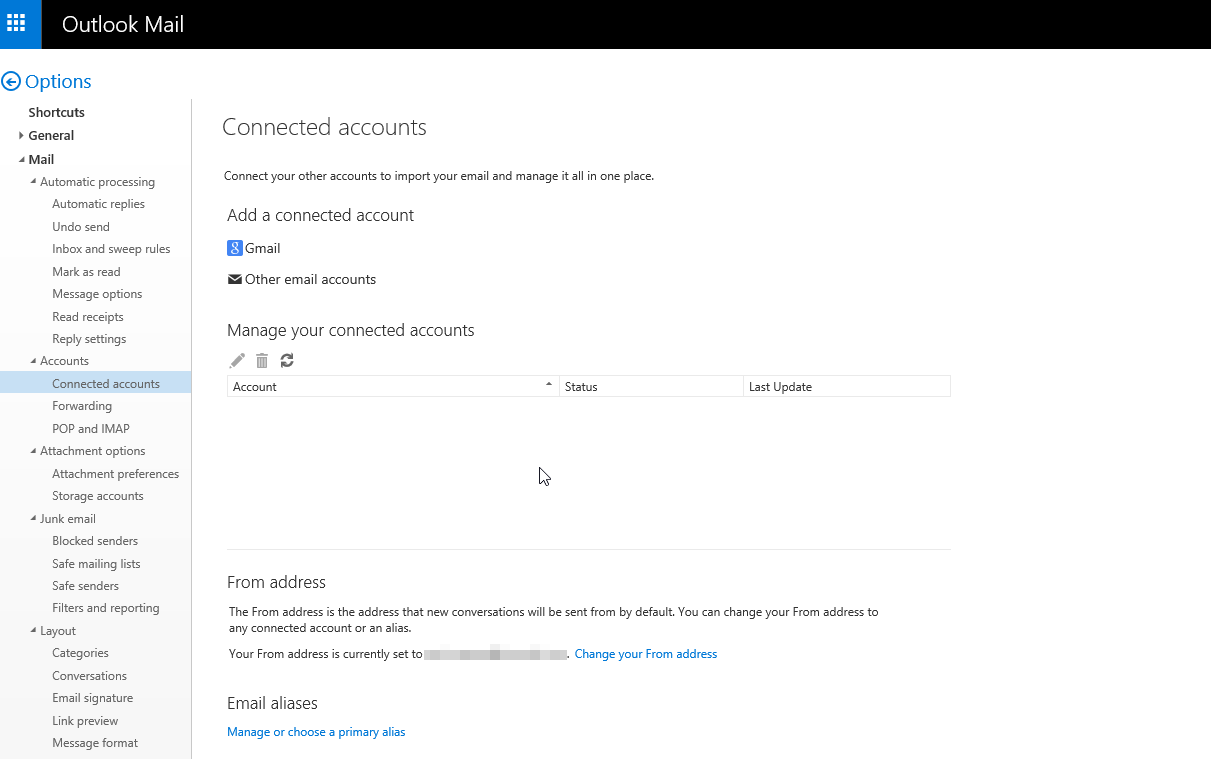Open Storage accounts settings
1211x759 pixels.
coord(98,496)
